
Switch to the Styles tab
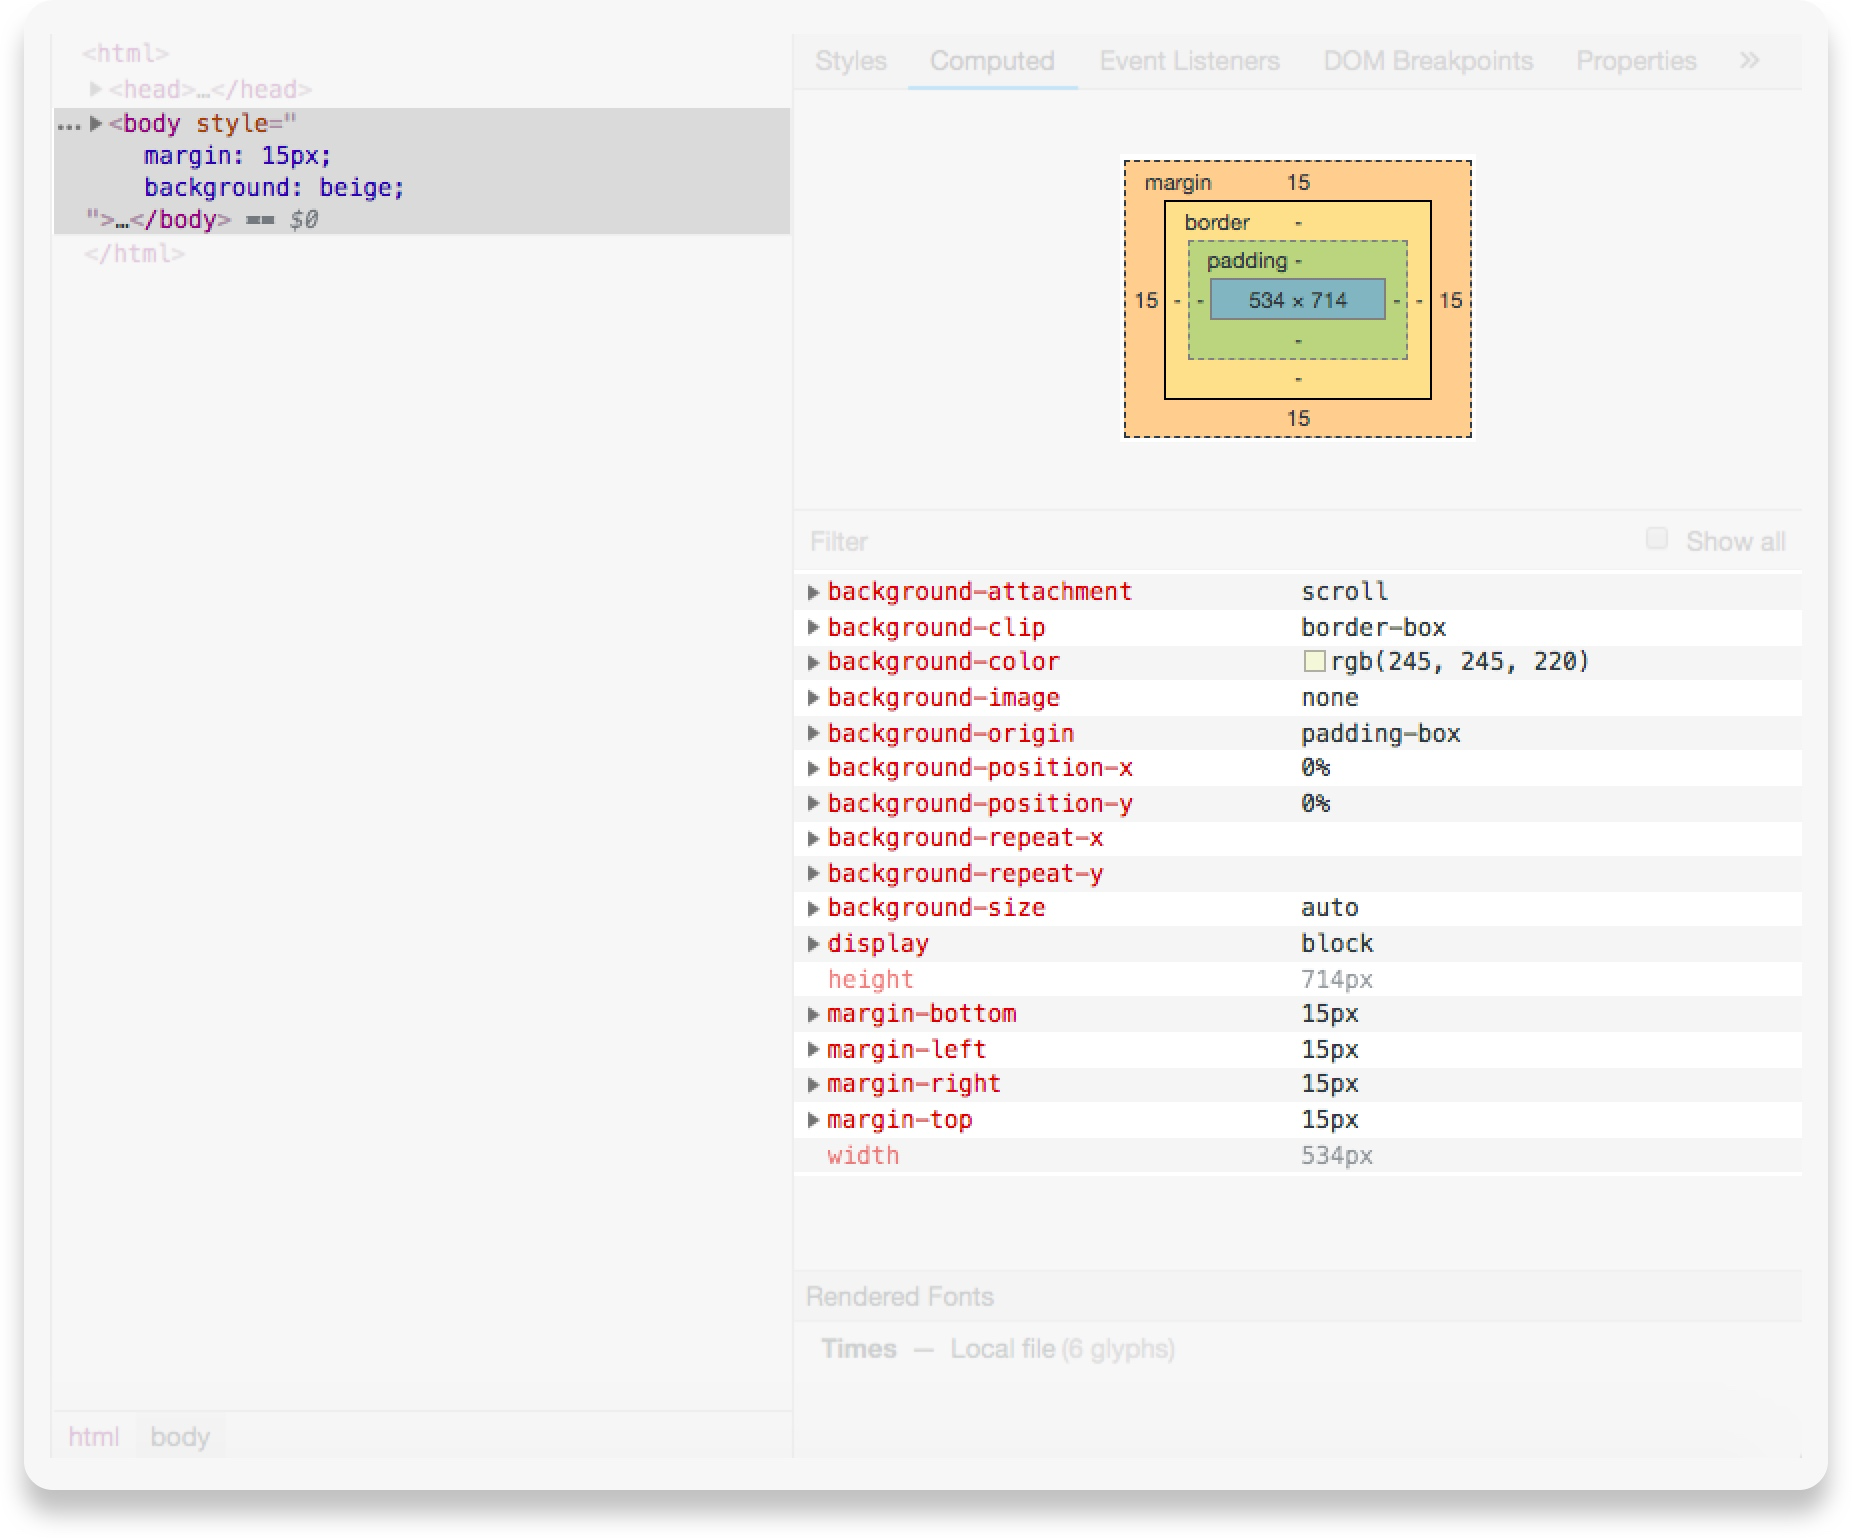pyautogui.click(x=851, y=61)
